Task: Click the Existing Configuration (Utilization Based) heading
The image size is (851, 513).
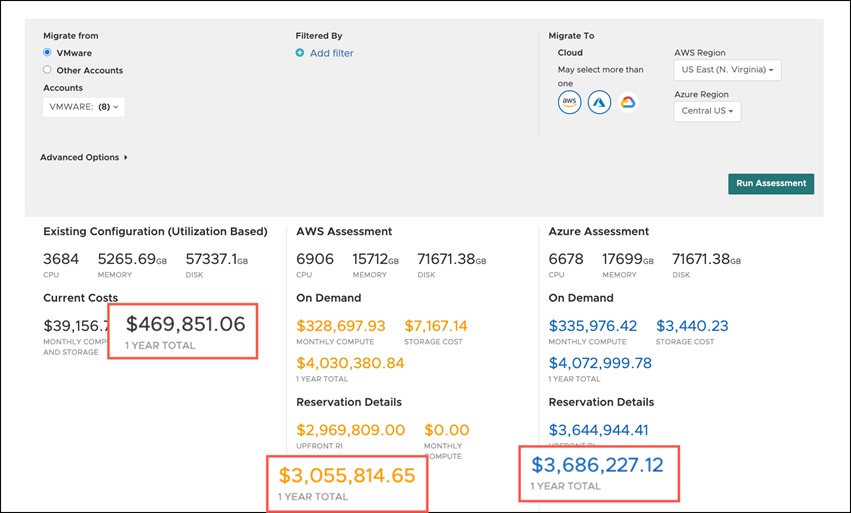Action: (x=155, y=231)
